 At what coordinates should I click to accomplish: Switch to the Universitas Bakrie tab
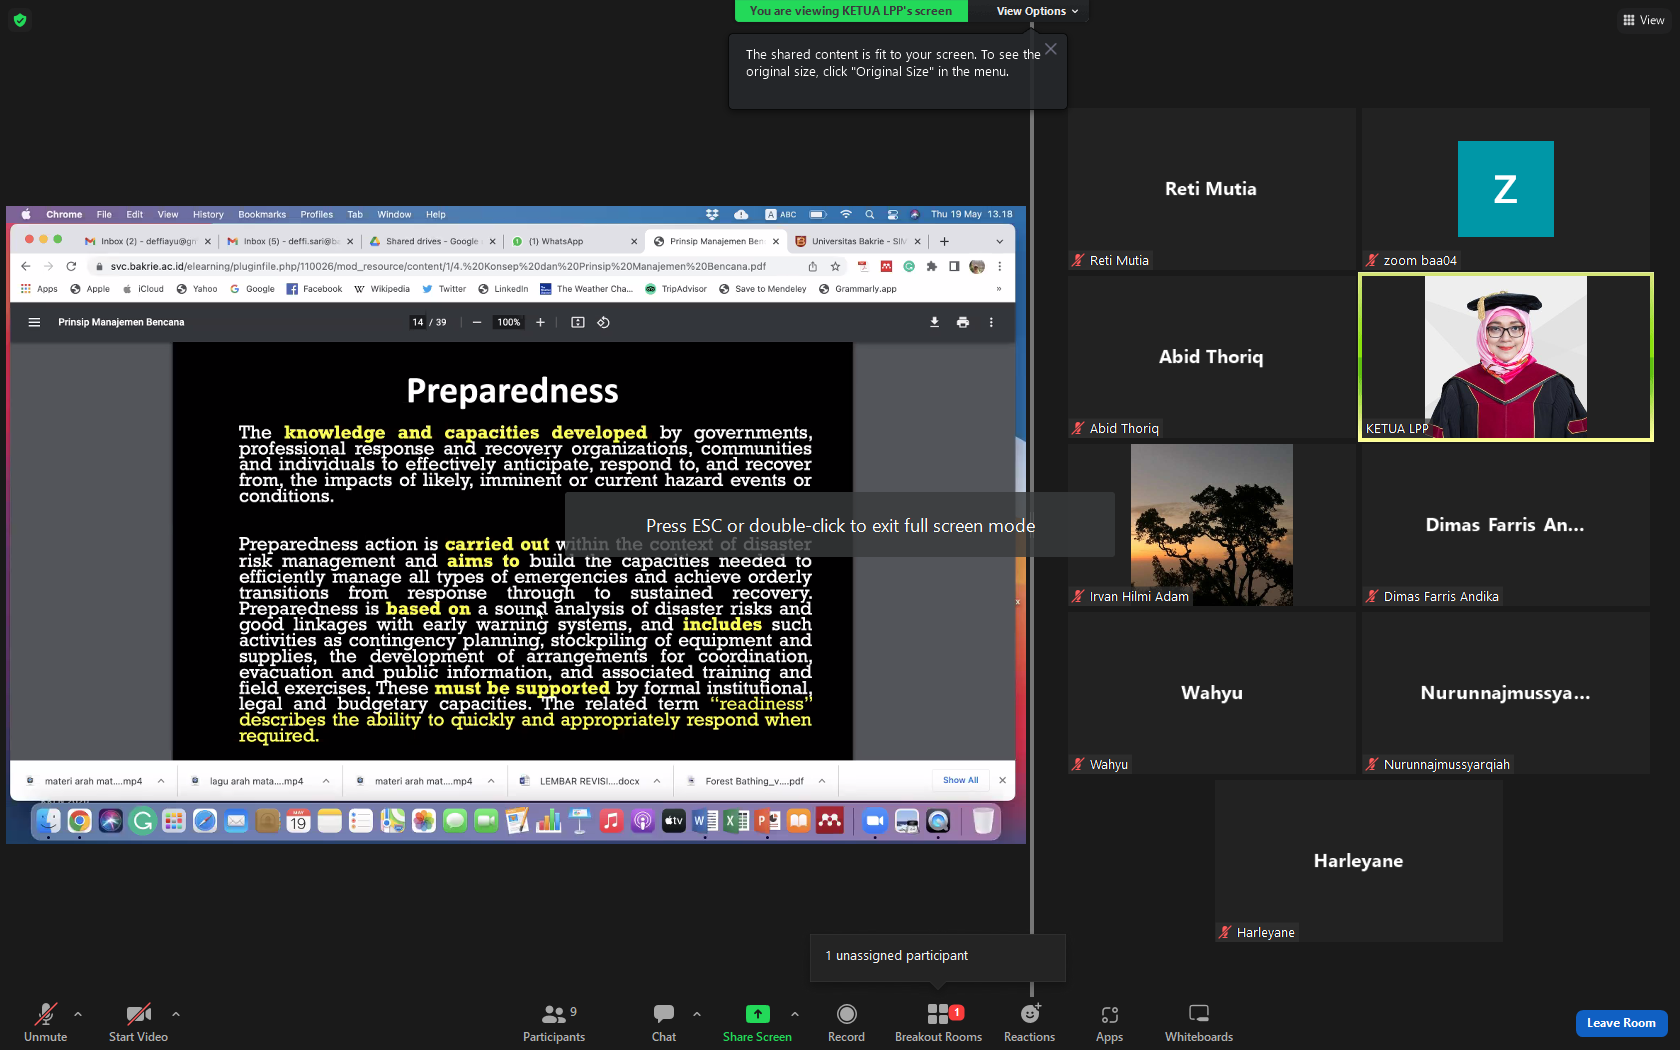(x=857, y=241)
